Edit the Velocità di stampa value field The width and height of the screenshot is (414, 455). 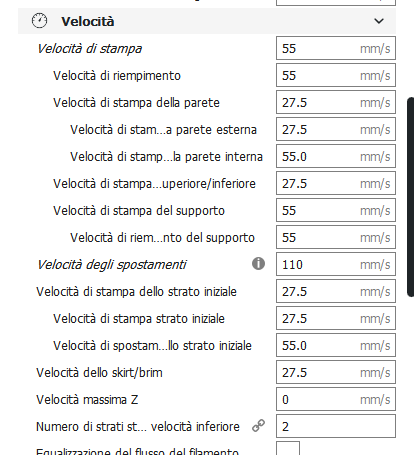click(x=336, y=48)
